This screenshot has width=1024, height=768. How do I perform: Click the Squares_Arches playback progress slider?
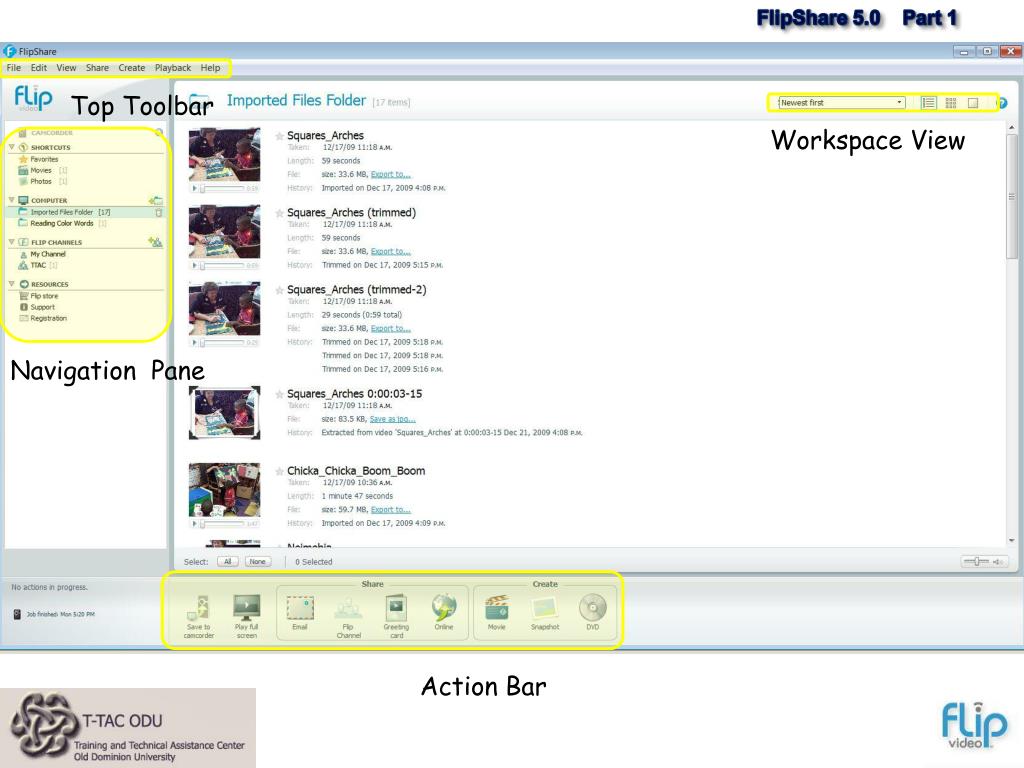click(x=223, y=188)
